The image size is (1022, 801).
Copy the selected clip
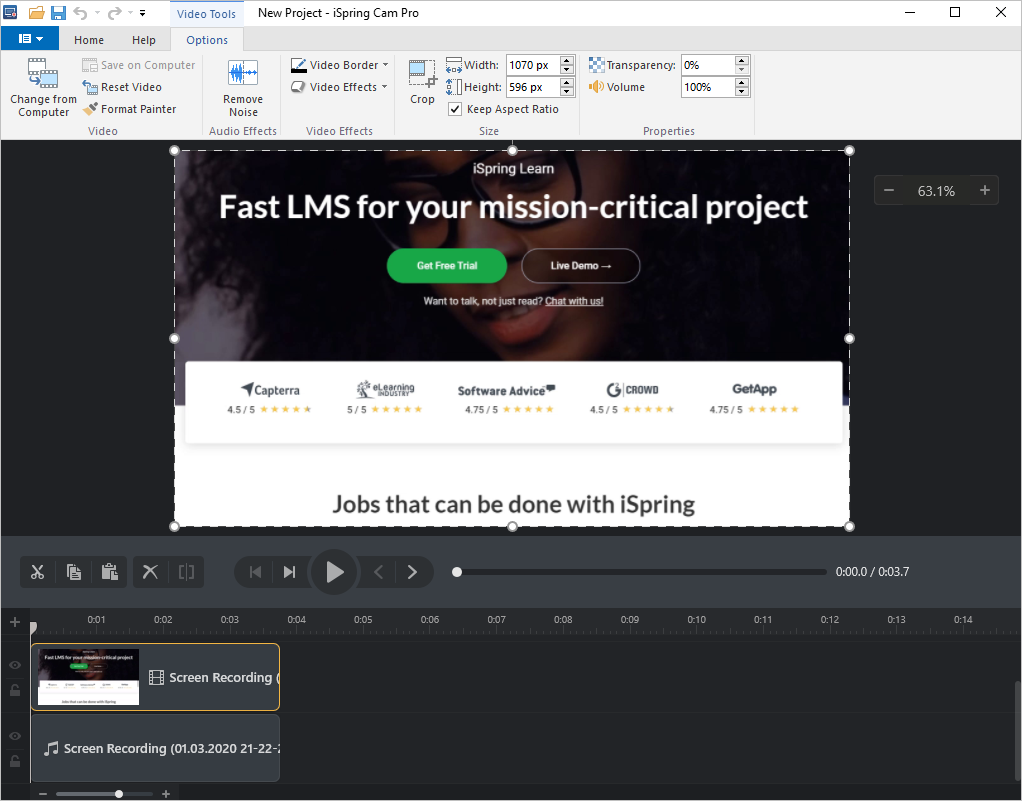click(74, 572)
